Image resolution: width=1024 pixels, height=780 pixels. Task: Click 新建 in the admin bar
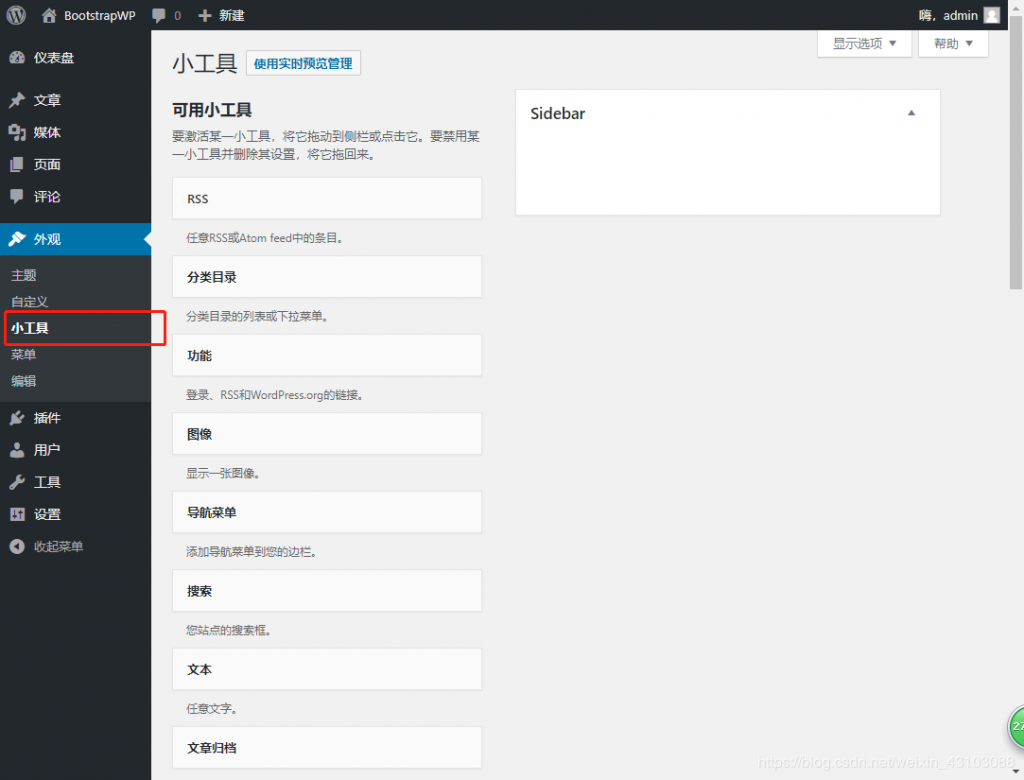tap(231, 16)
